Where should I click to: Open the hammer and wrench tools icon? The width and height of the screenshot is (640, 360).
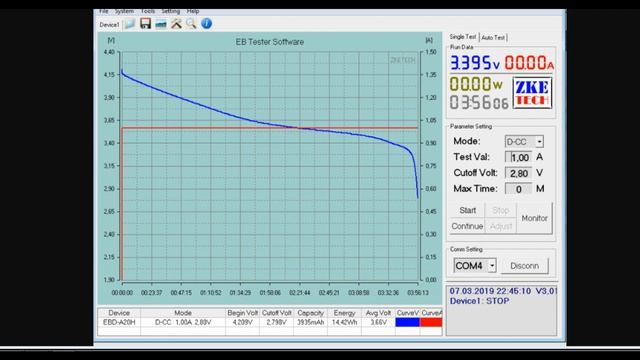coord(176,24)
